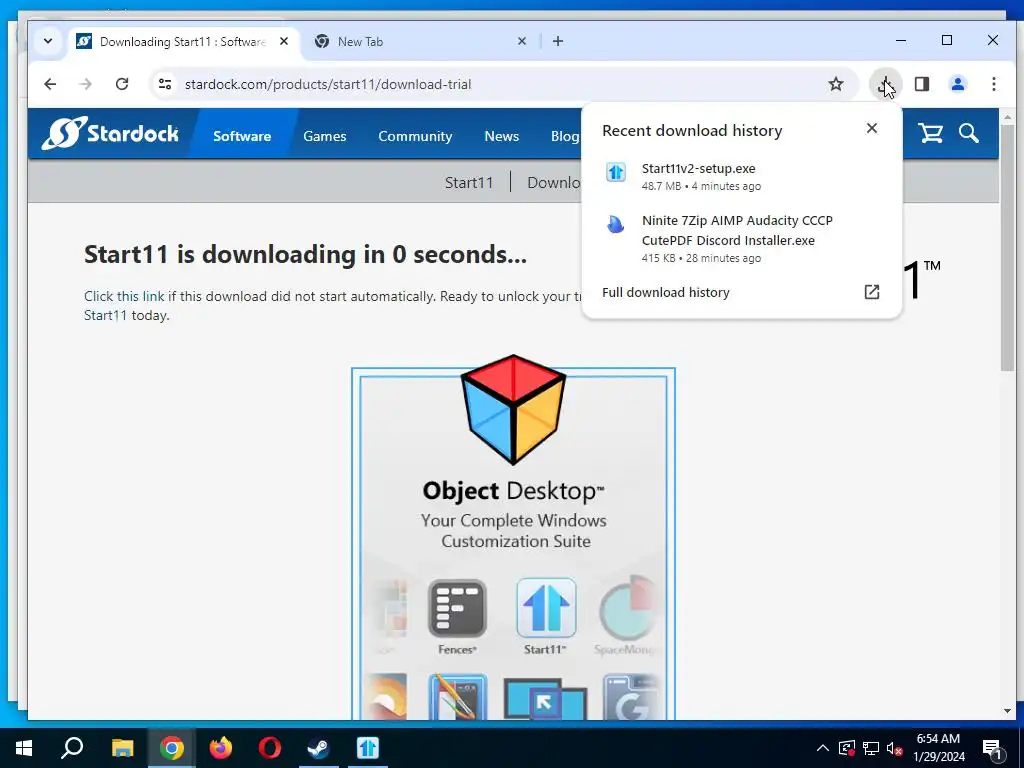
Task: Click the scrollbar down arrow
Action: 1006,711
